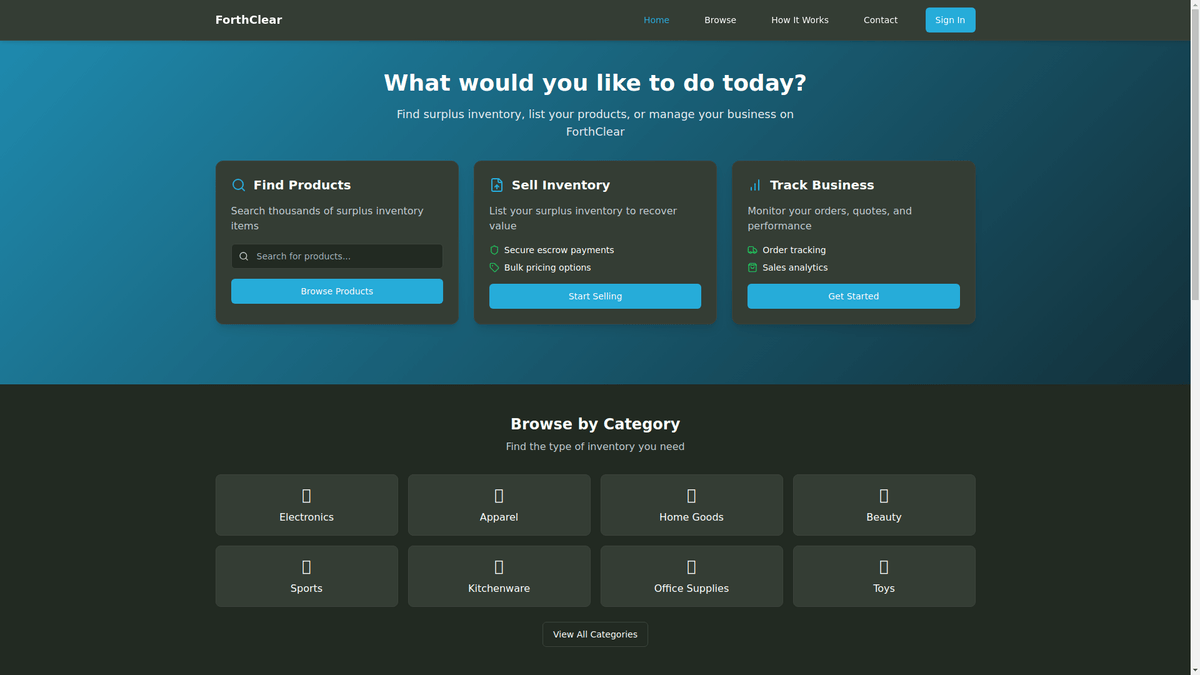The width and height of the screenshot is (1200, 675).
Task: Click the file upload icon beside Sell Inventory
Action: click(497, 185)
